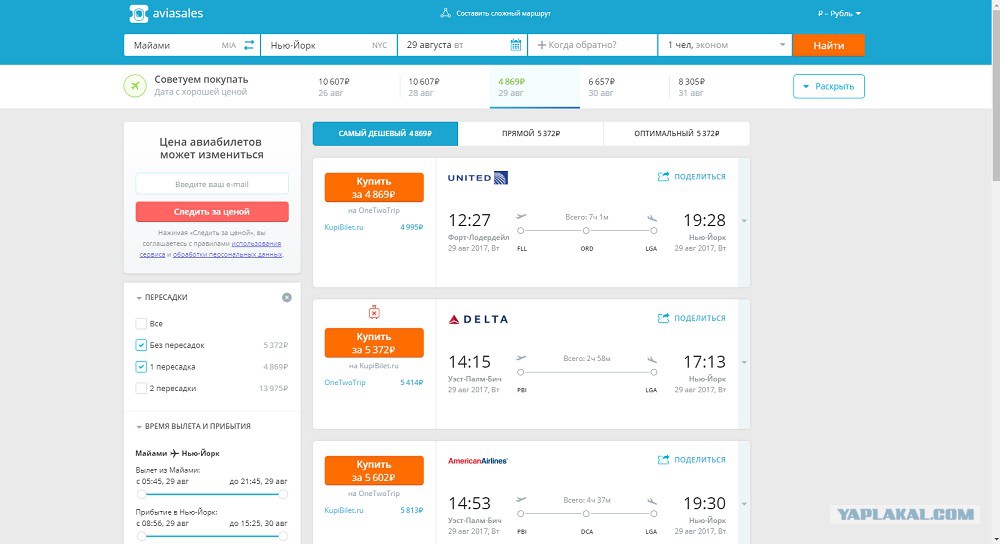Click the orange Найти search button

[828, 45]
